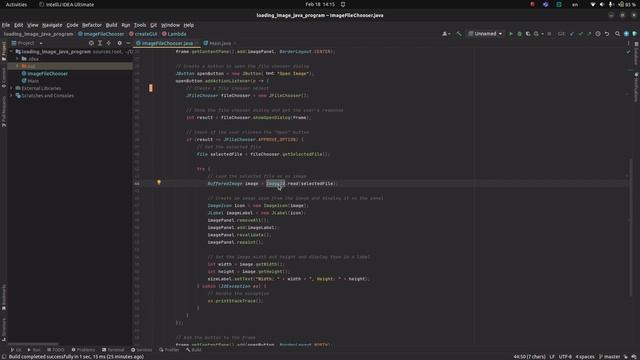Collapse loading_image_java_program root node
640x360 pixels.
11,52
